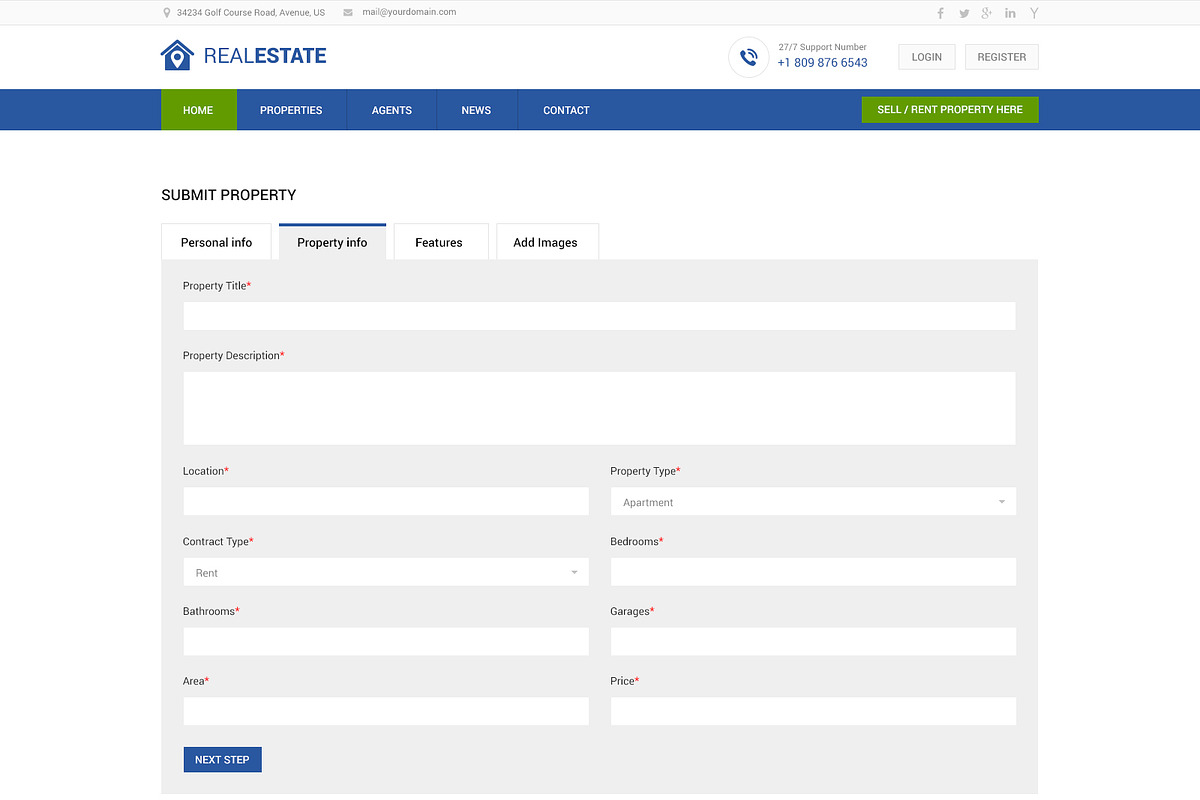Expand the Property Type dropdown
Image resolution: width=1200 pixels, height=800 pixels.
coord(813,502)
